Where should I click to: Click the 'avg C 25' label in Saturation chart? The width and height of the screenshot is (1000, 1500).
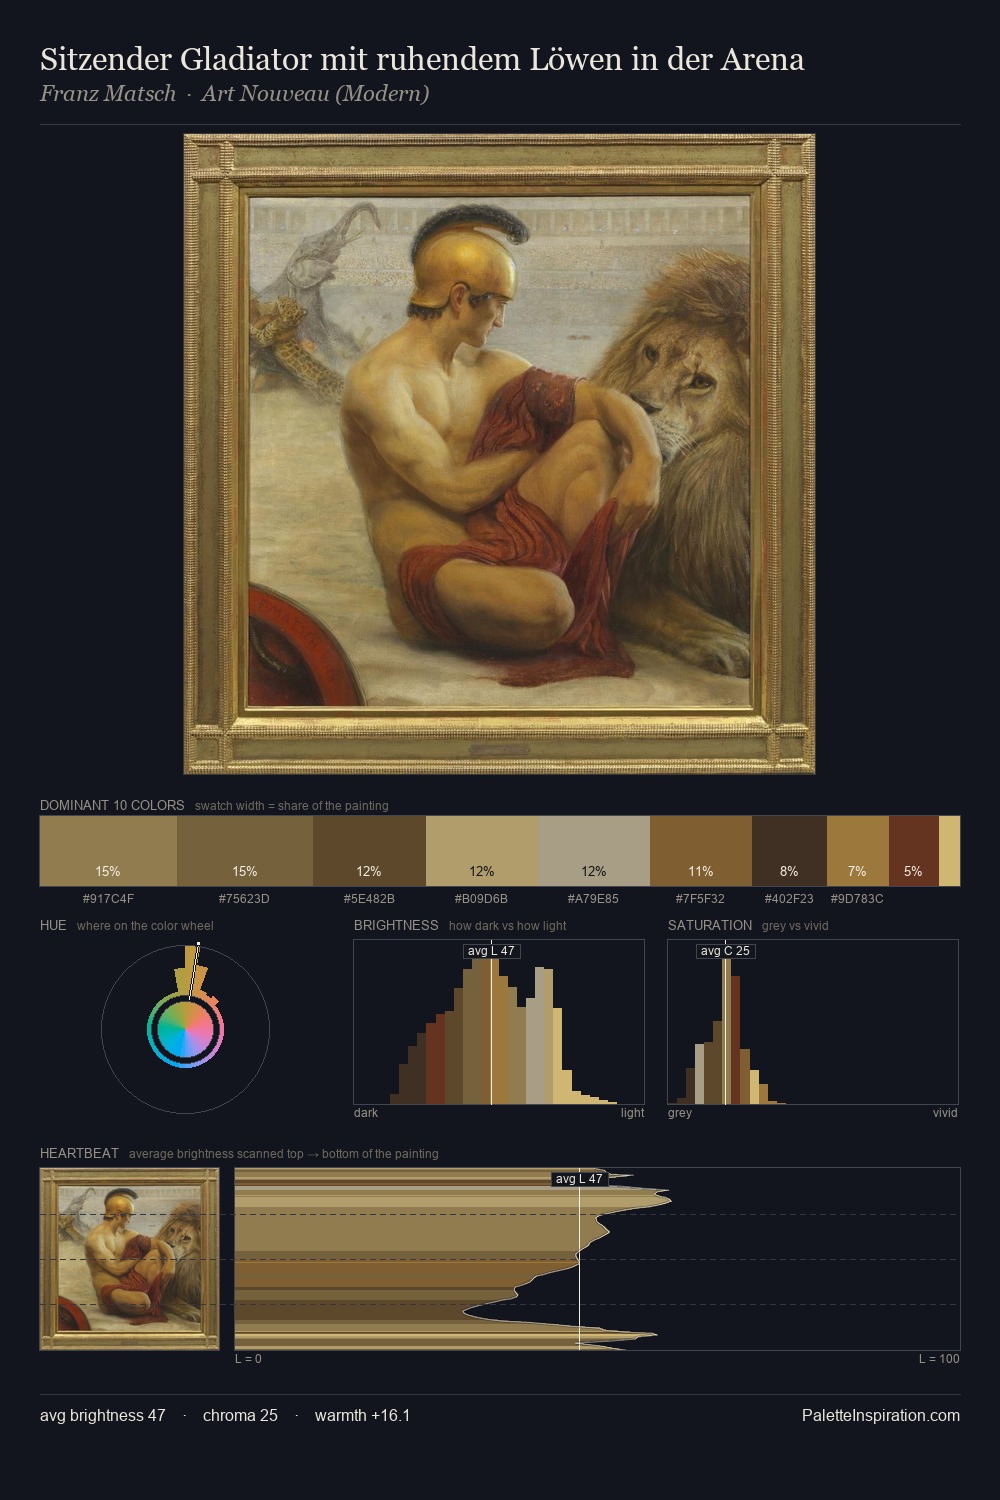pos(725,950)
